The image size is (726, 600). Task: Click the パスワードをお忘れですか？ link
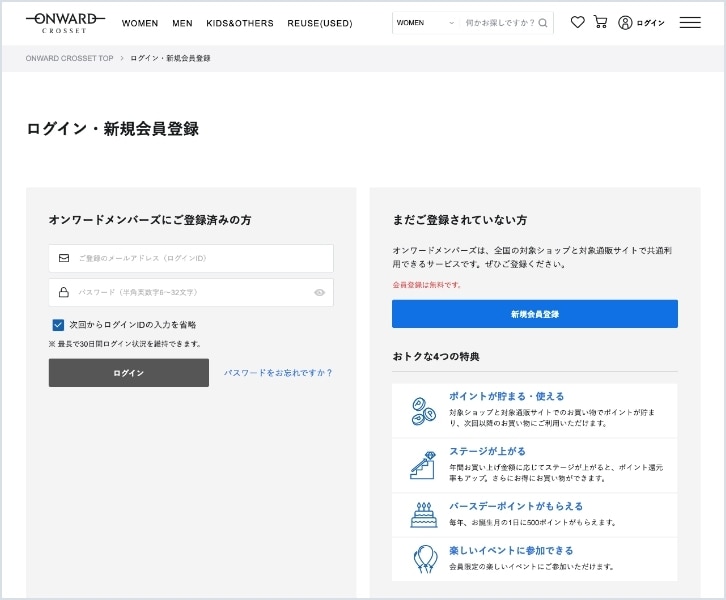coord(277,373)
